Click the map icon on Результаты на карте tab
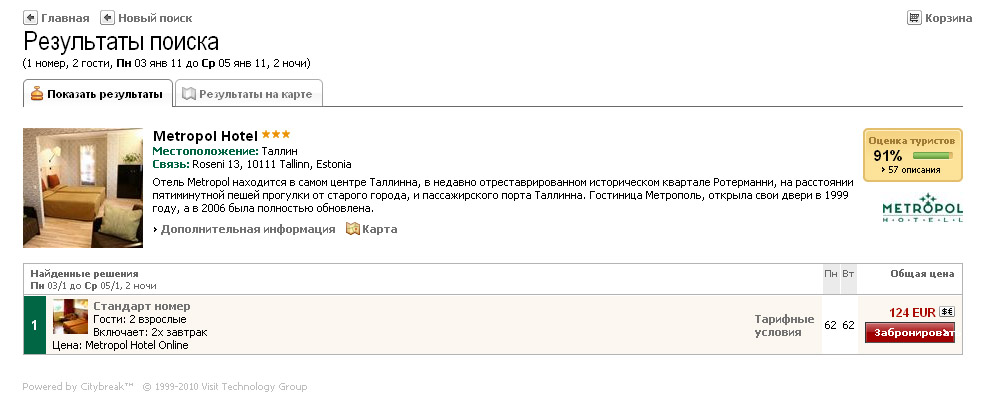1008x416 pixels. pyautogui.click(x=188, y=94)
